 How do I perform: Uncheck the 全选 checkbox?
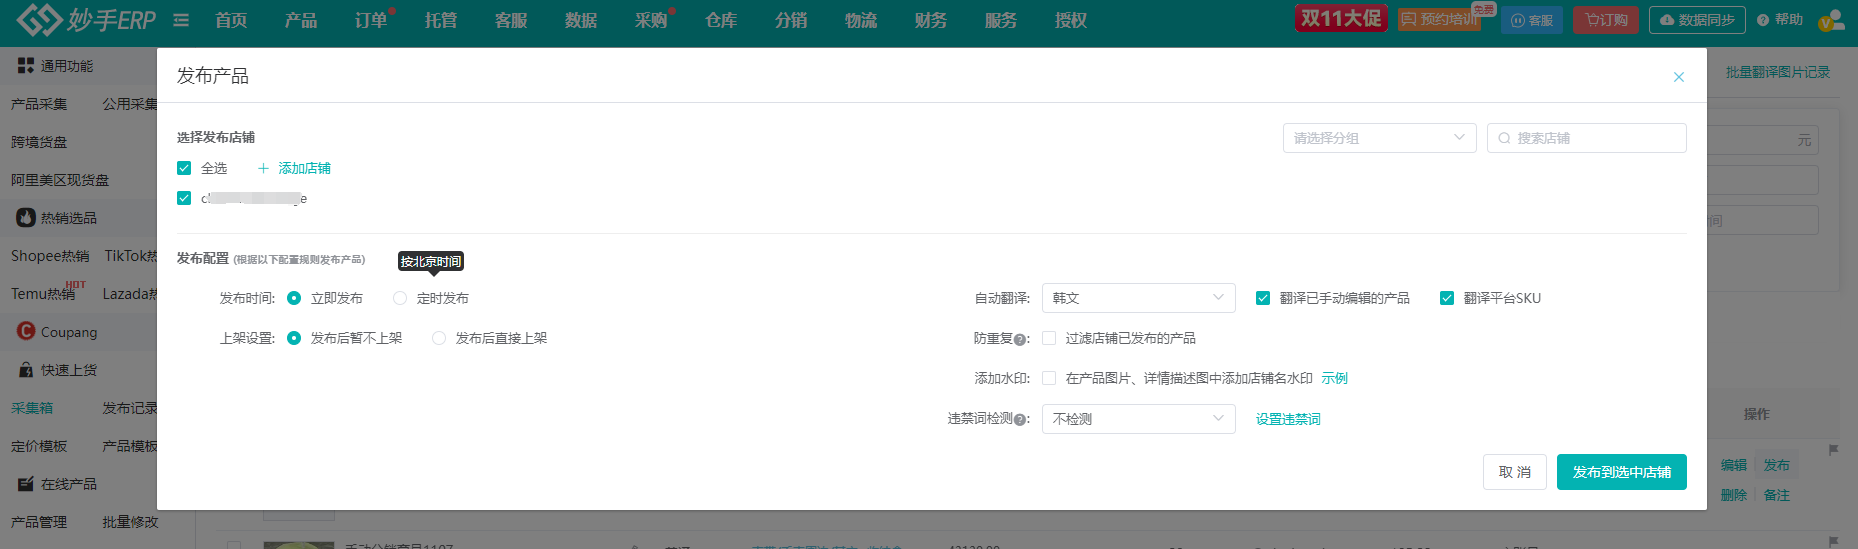[184, 168]
